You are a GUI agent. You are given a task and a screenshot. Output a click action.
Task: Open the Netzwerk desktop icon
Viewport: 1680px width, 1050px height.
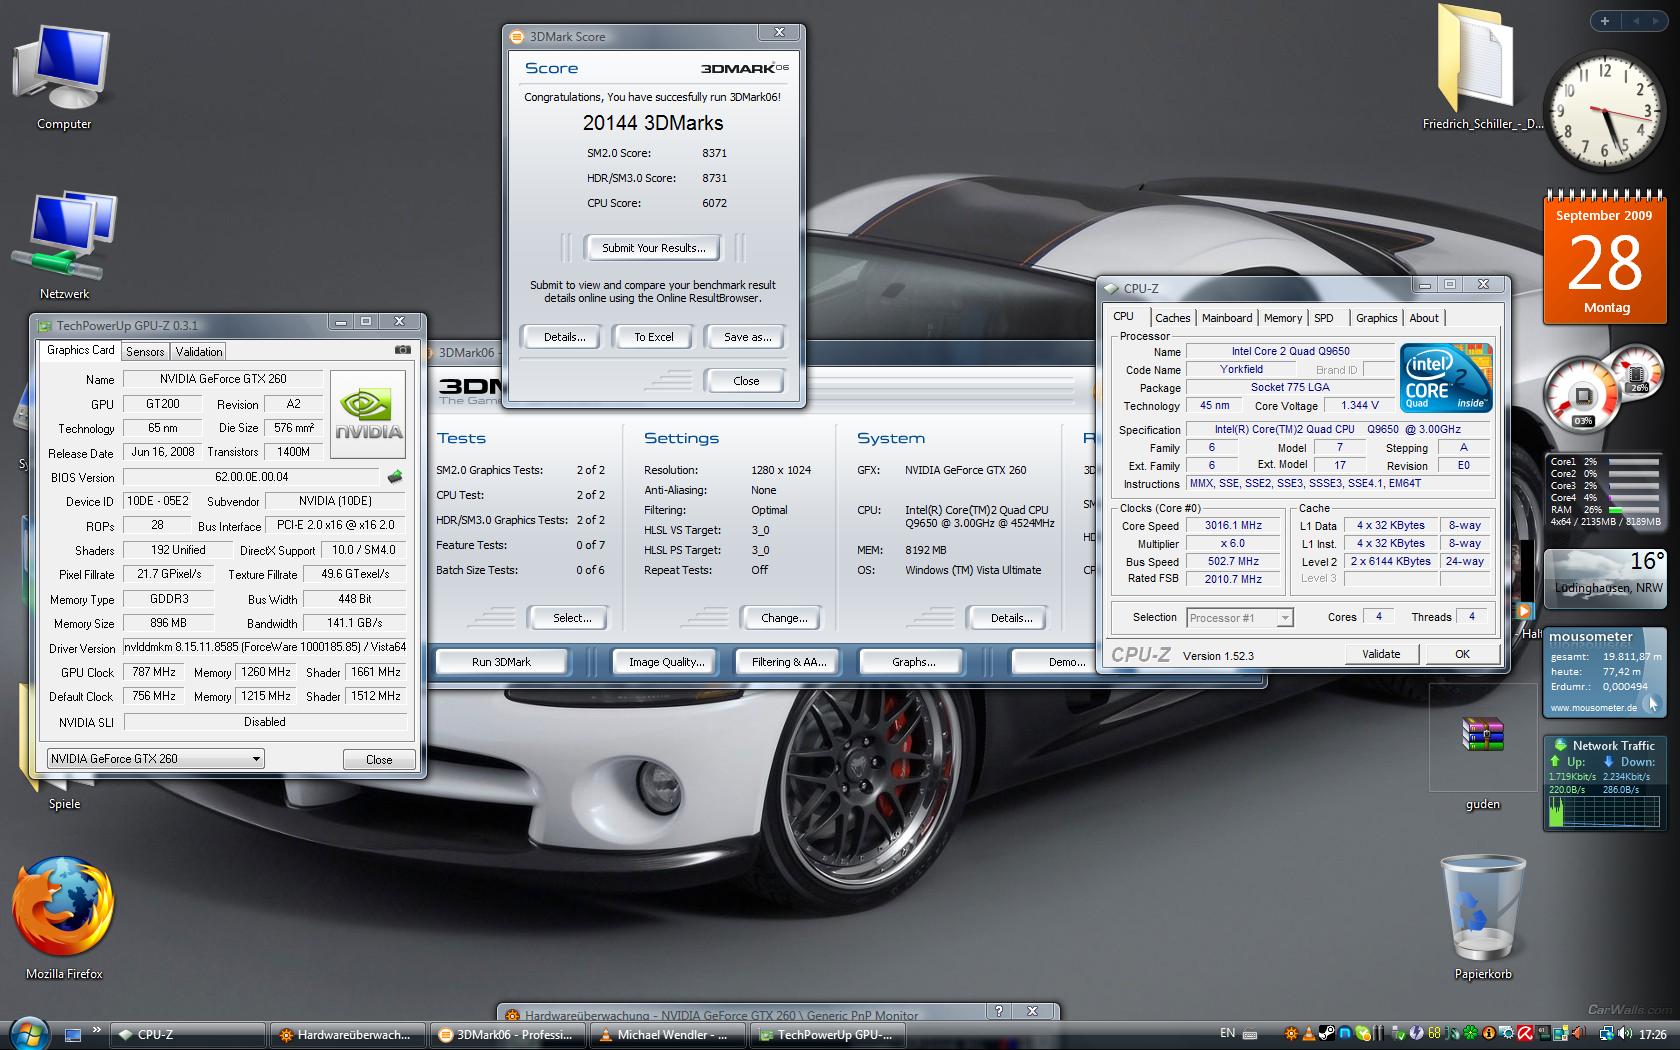pyautogui.click(x=64, y=240)
